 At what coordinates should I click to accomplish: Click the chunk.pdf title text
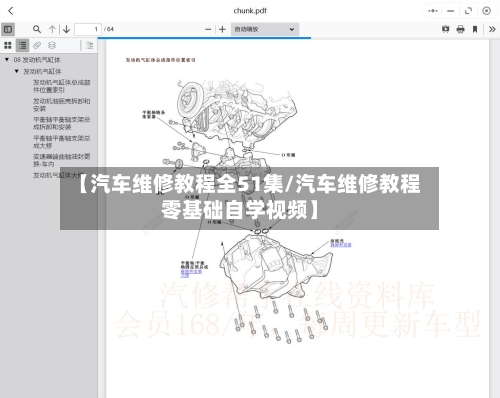[x=250, y=11]
